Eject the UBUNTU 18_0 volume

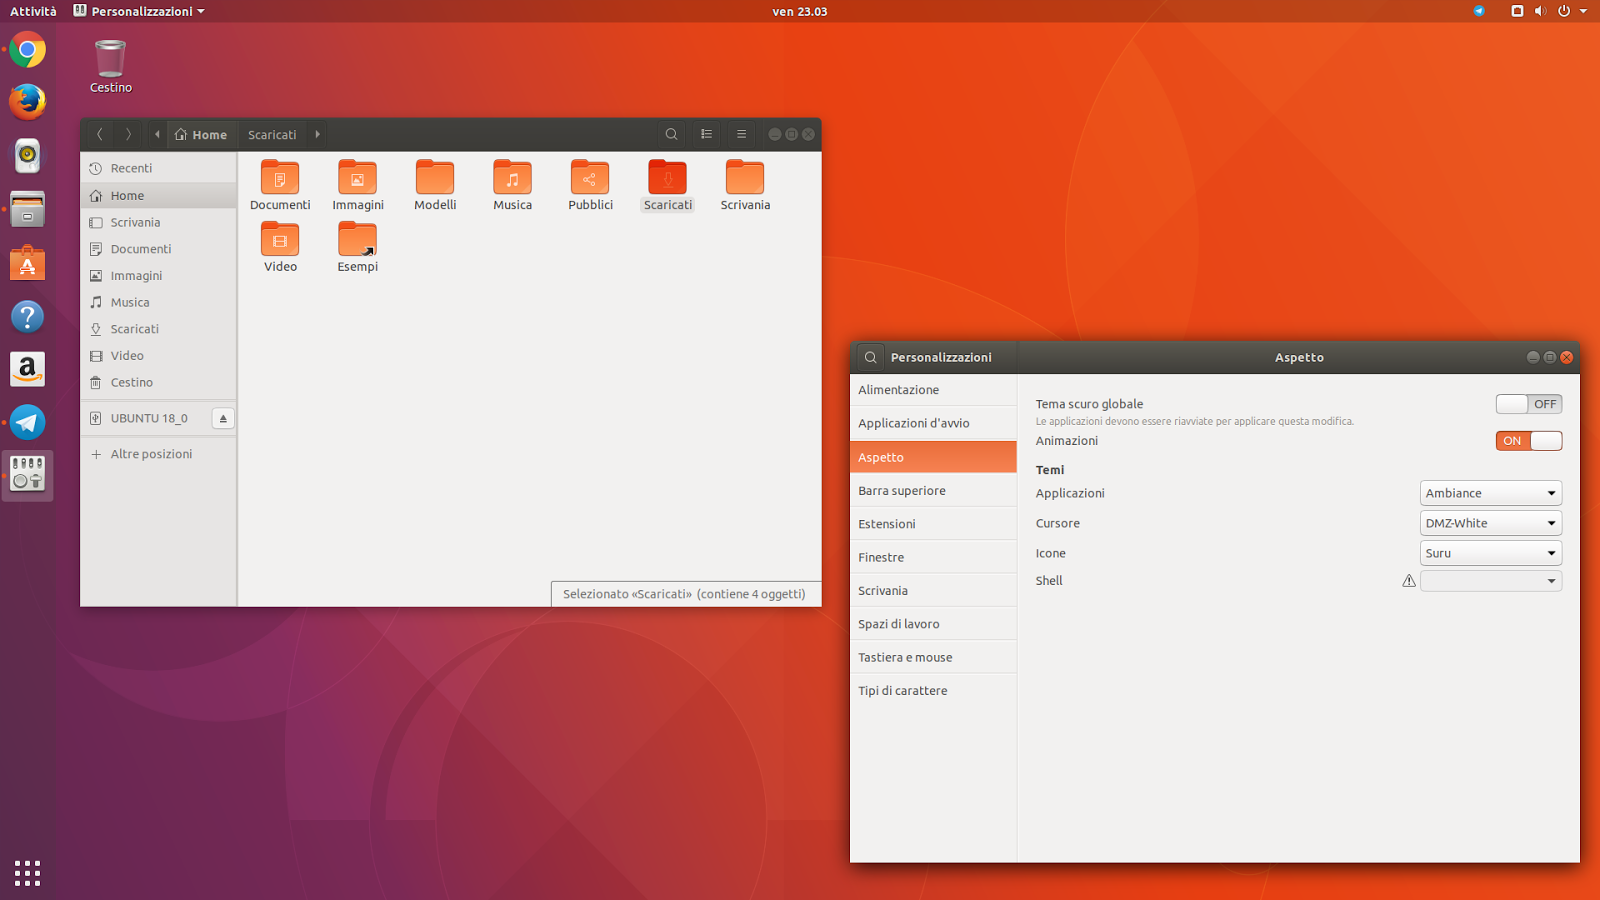pyautogui.click(x=223, y=418)
